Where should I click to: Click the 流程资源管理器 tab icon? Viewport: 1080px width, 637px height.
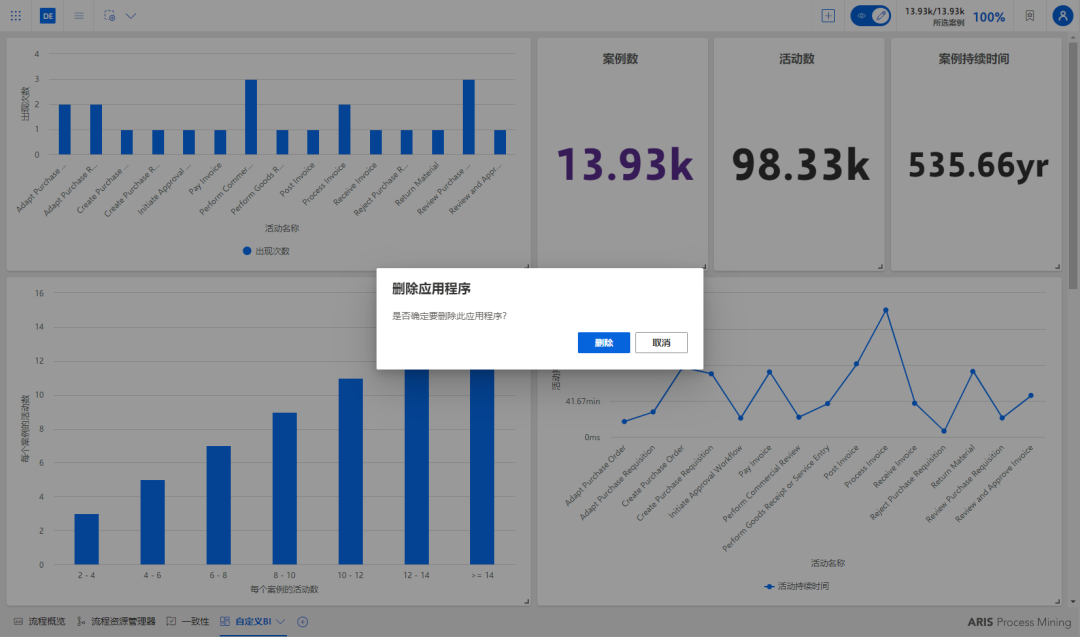[x=81, y=621]
